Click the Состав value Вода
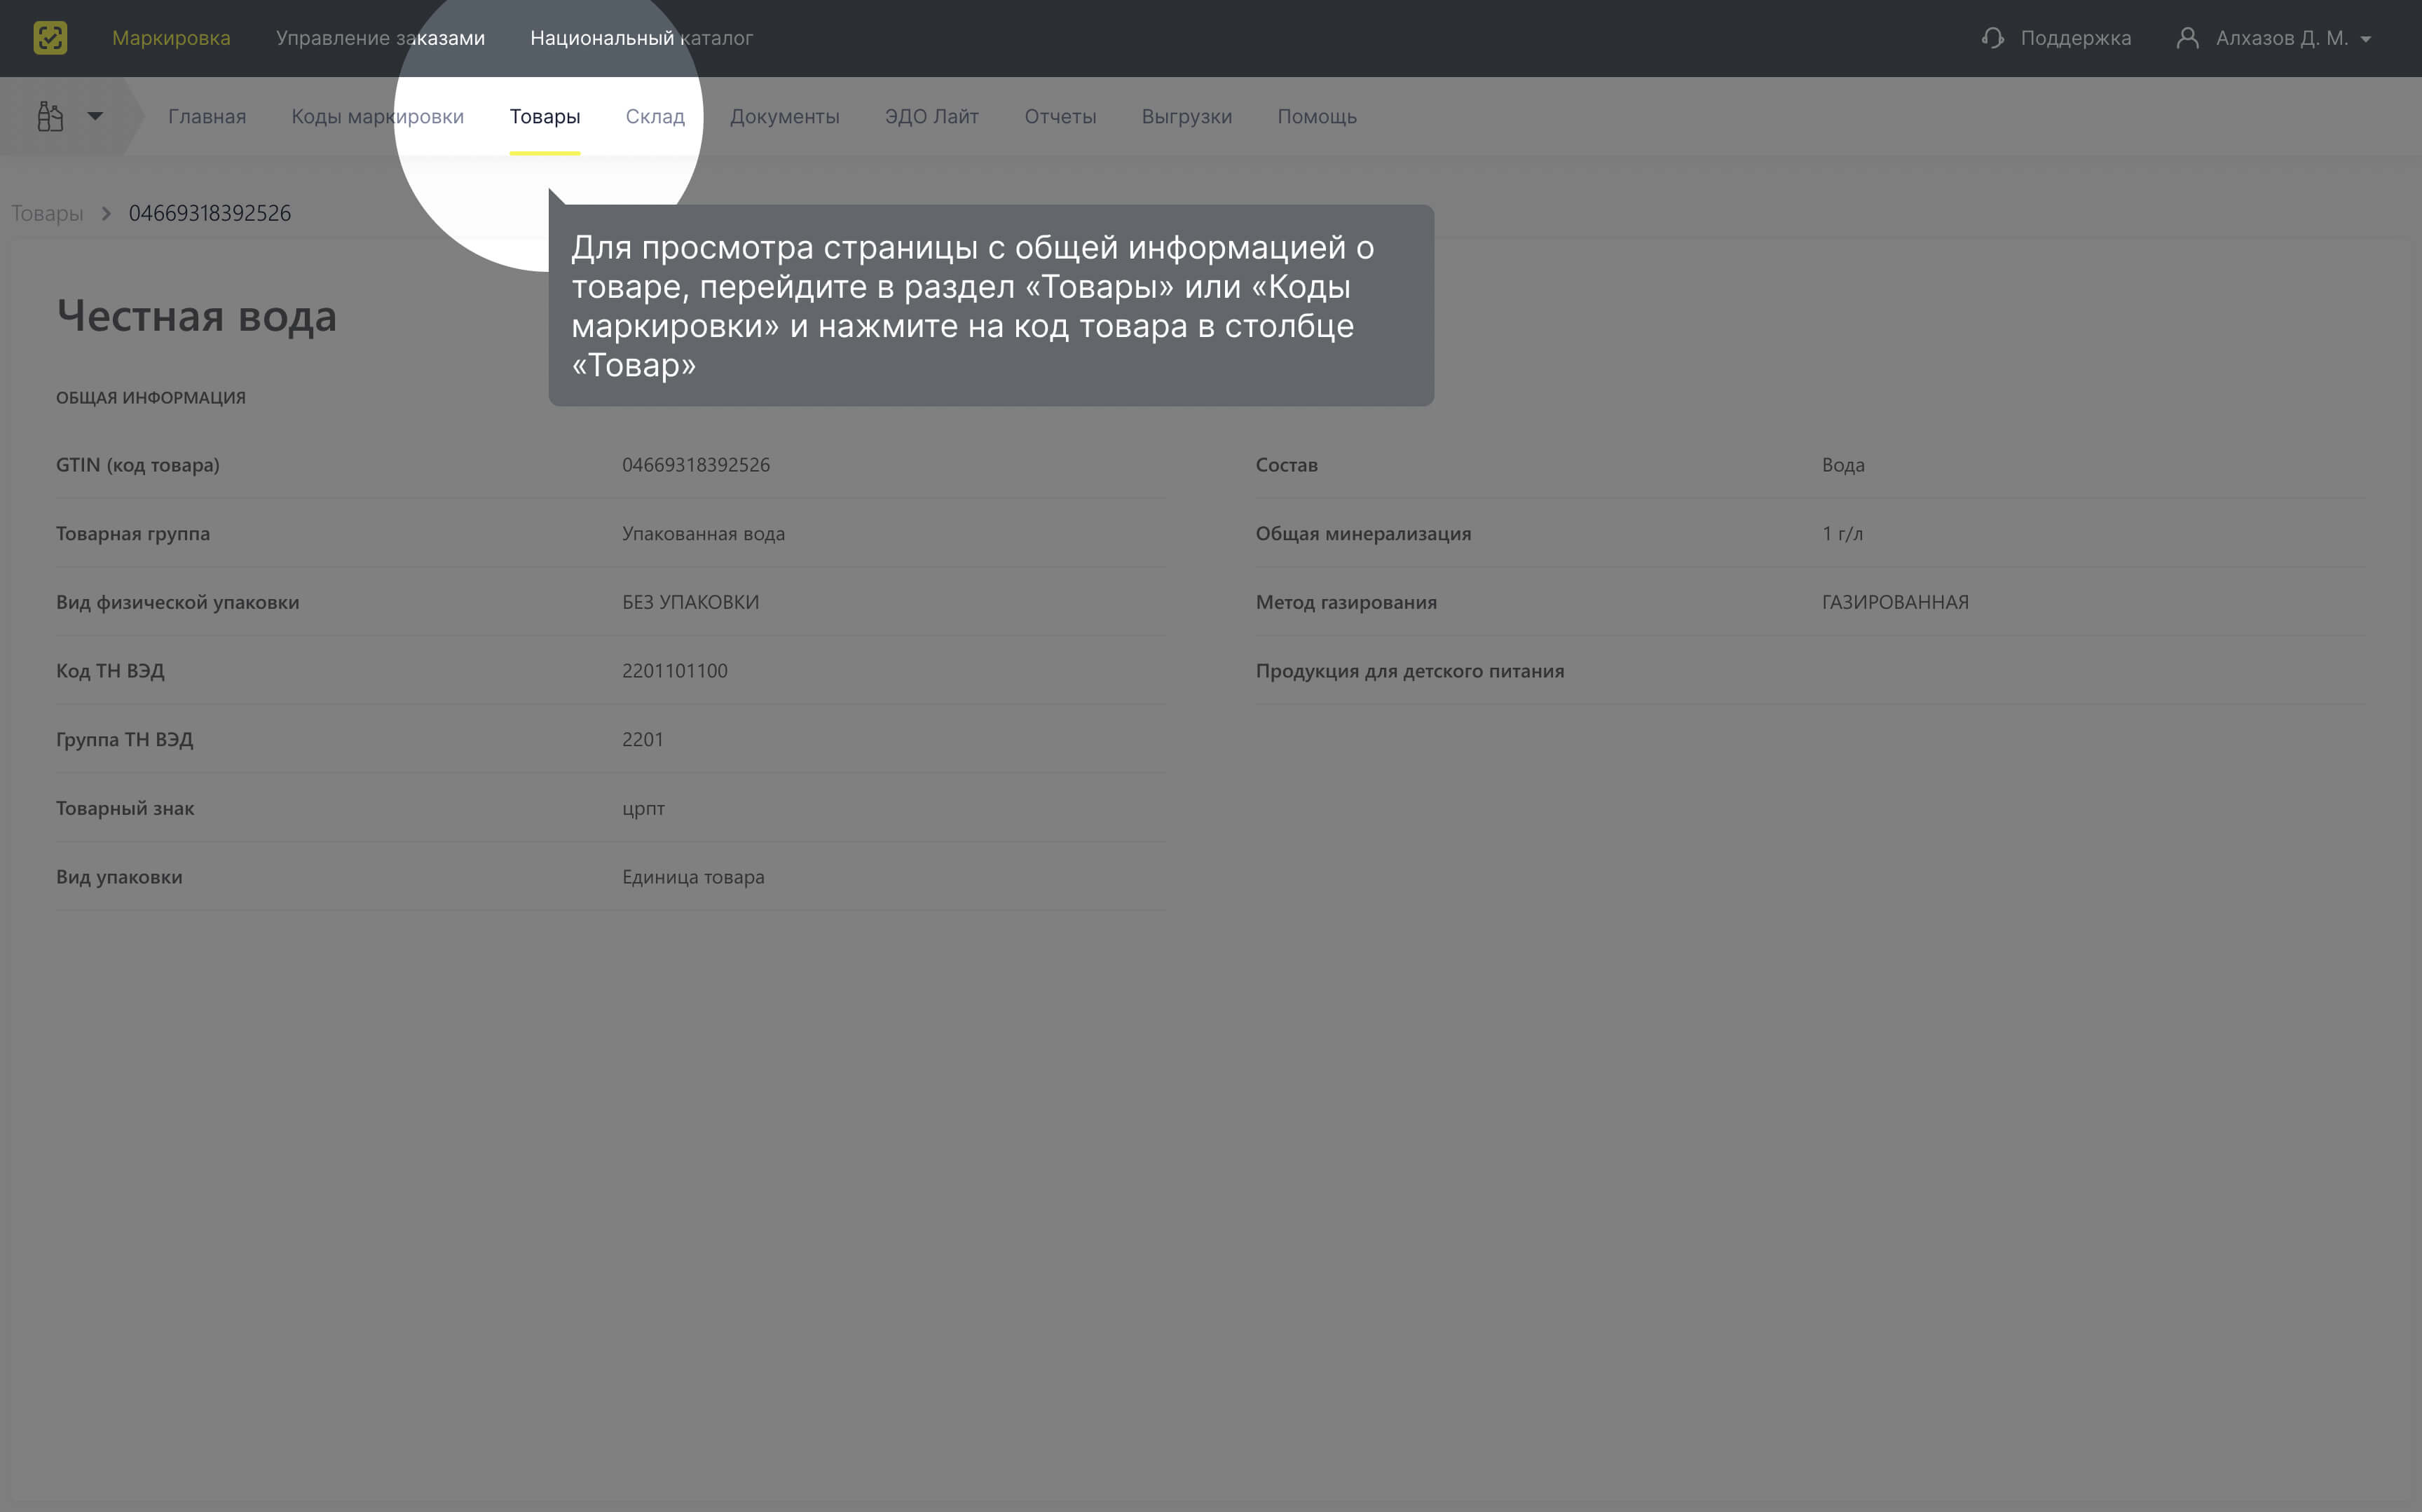Viewport: 2422px width, 1512px height. click(x=1843, y=465)
